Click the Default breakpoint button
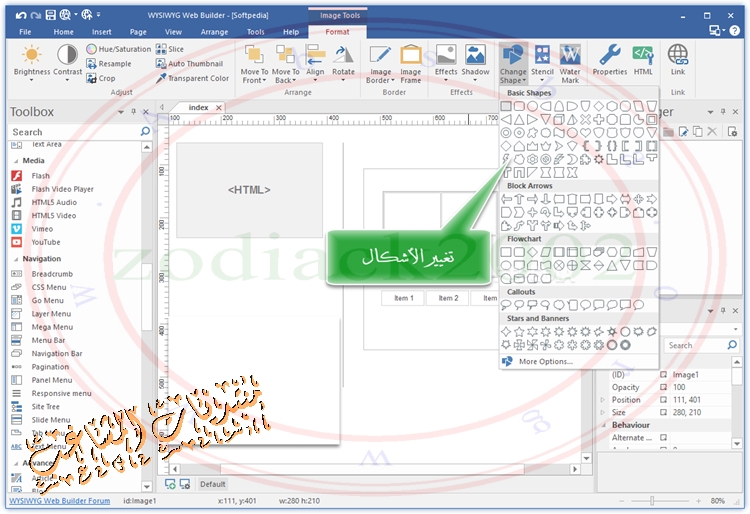Screen dimensions: 750x514 tap(212, 484)
